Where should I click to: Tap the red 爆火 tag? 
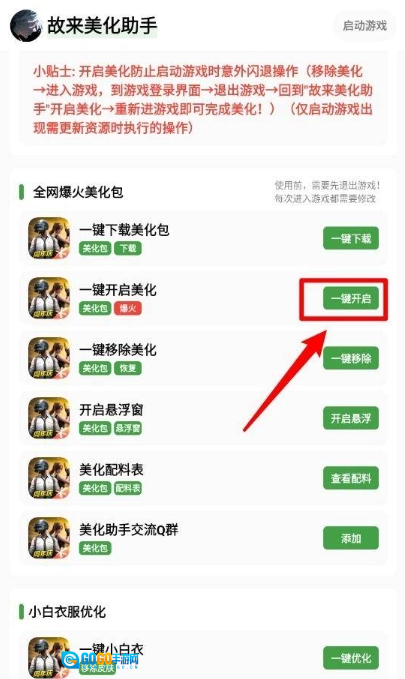pos(128,308)
